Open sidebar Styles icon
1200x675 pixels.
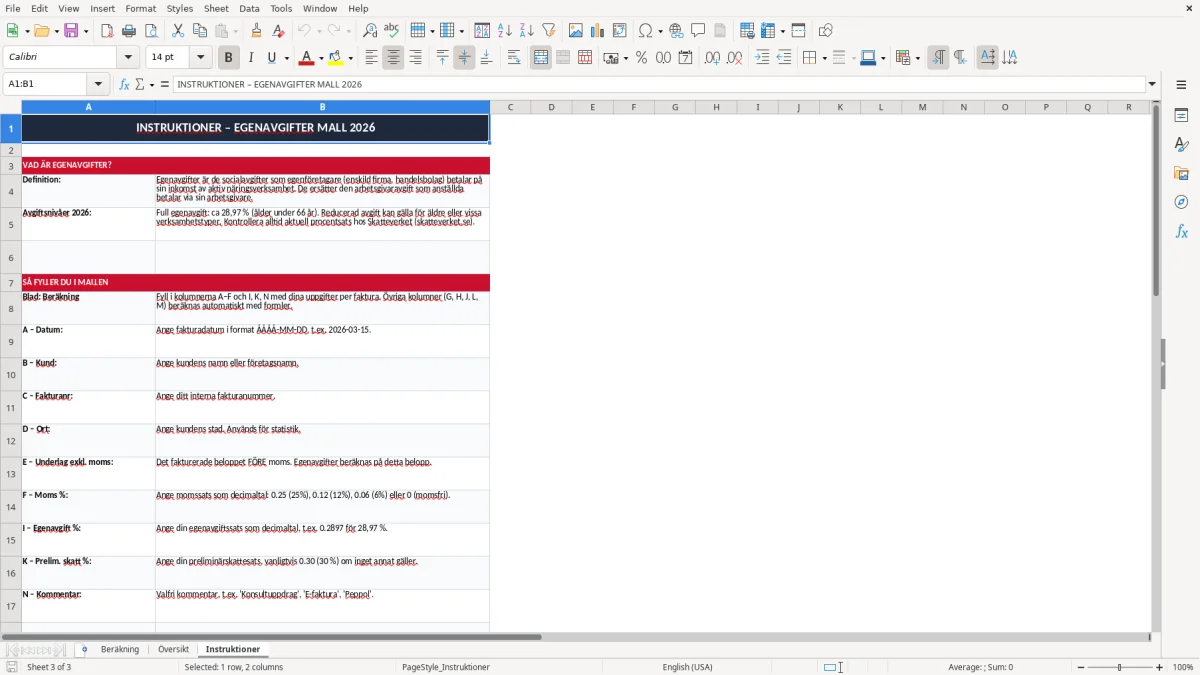(1181, 145)
